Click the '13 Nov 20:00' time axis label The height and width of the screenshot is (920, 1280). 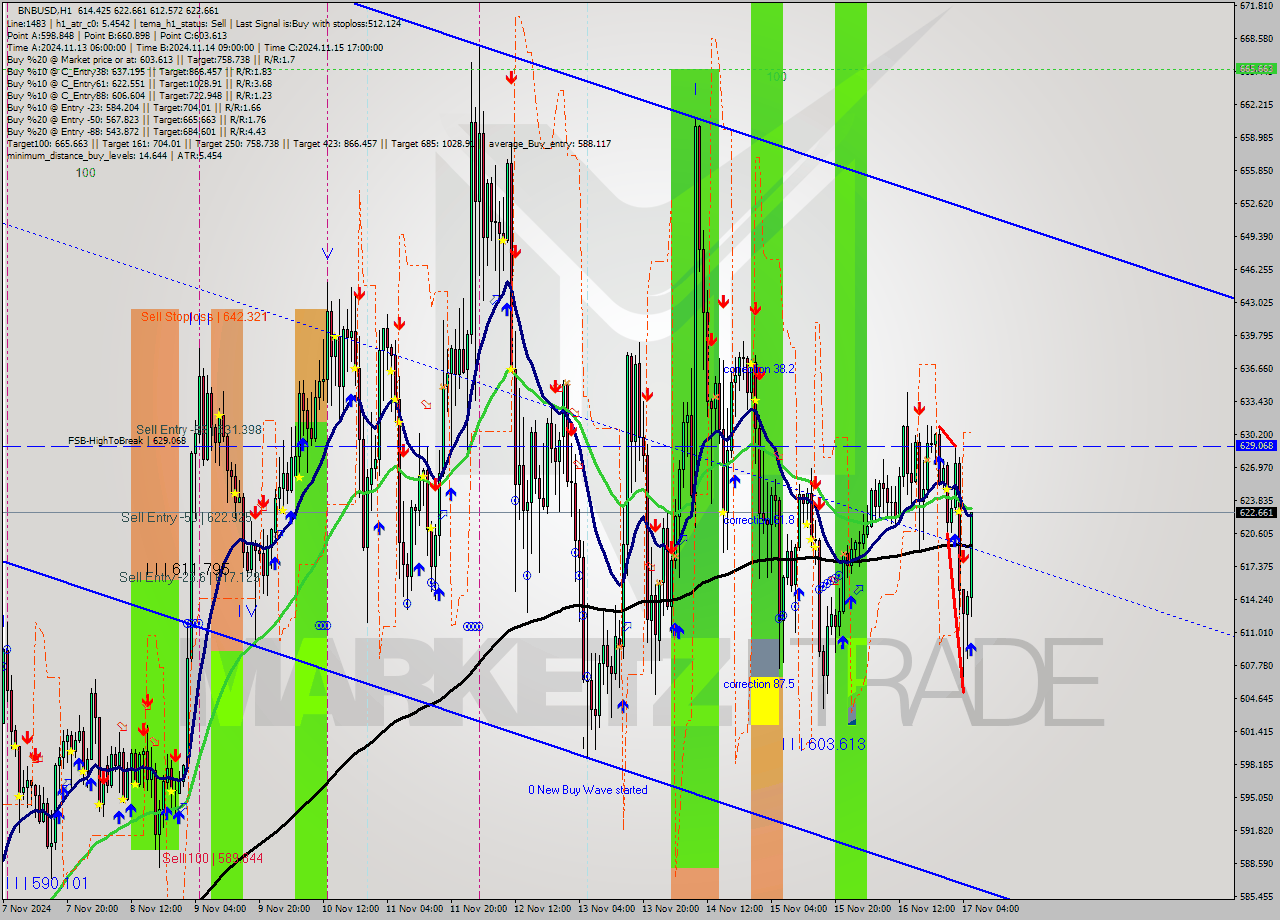pyautogui.click(x=670, y=909)
